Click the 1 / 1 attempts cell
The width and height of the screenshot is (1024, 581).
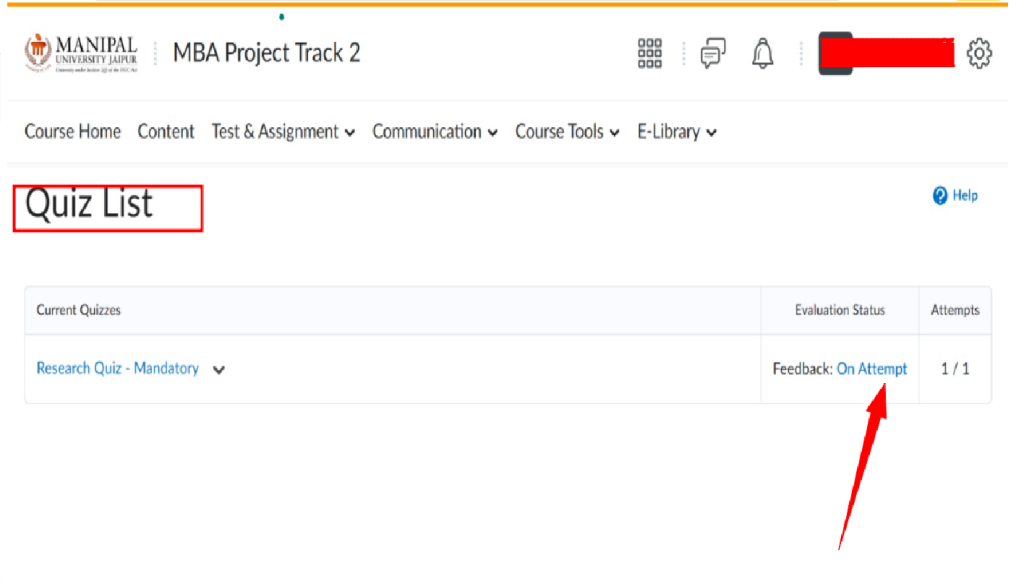(955, 369)
